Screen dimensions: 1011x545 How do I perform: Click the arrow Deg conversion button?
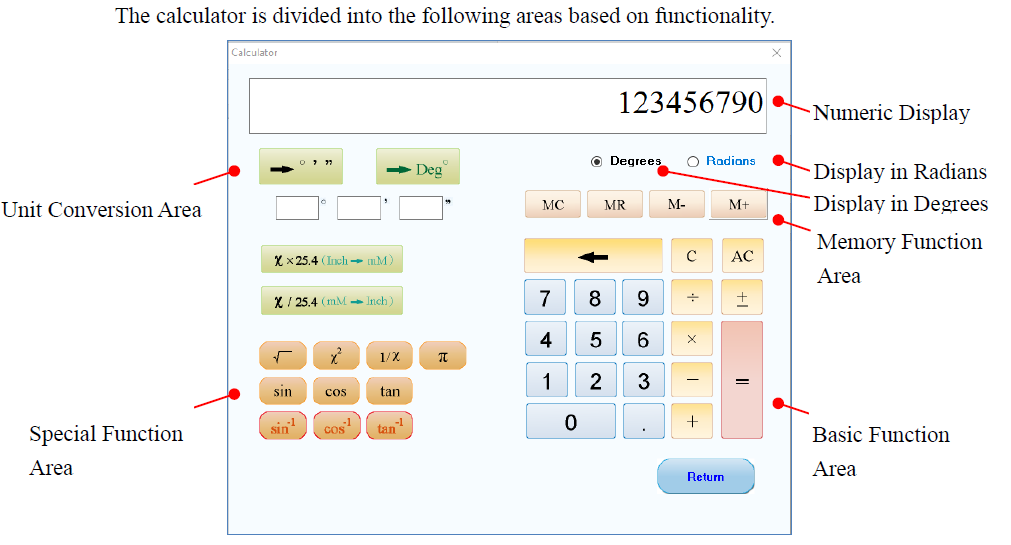pyautogui.click(x=418, y=167)
